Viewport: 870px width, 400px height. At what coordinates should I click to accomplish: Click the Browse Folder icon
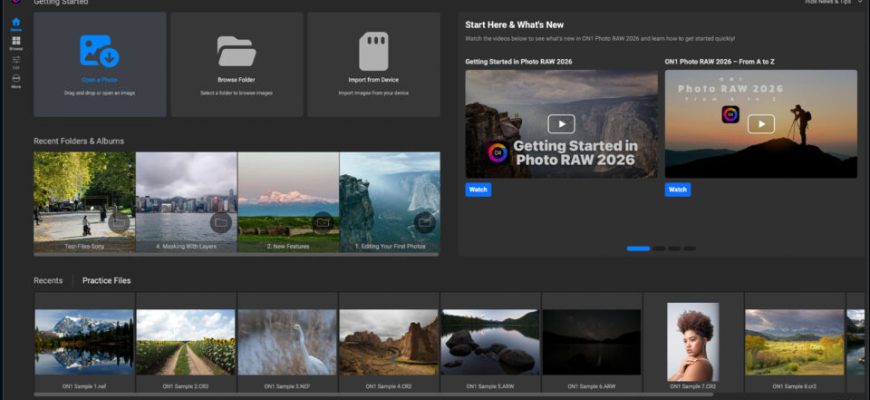(x=236, y=51)
